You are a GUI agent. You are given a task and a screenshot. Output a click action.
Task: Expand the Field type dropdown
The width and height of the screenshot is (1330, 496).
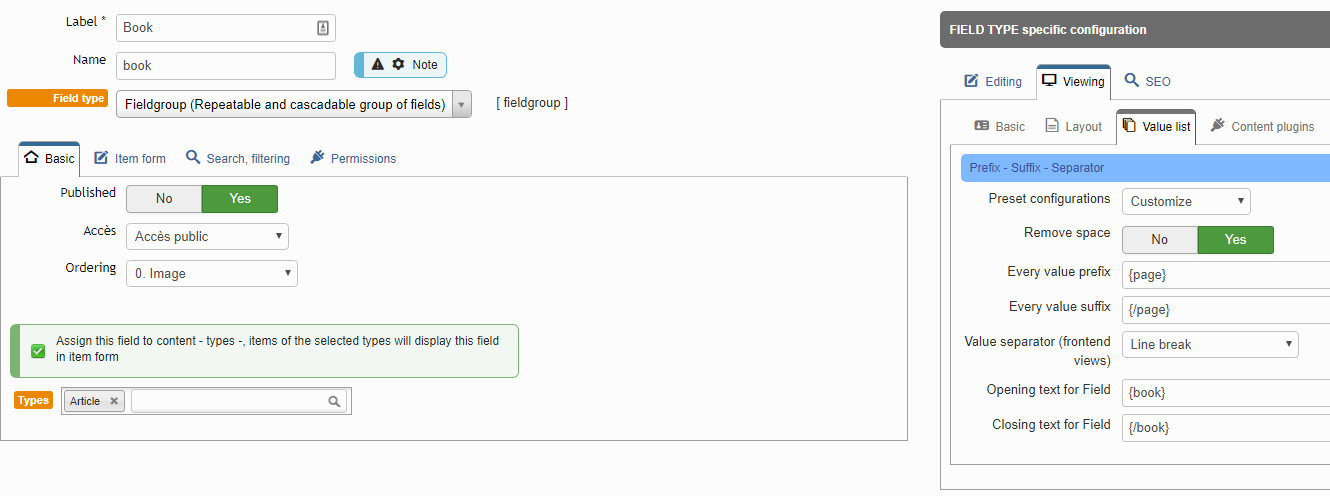coord(294,104)
